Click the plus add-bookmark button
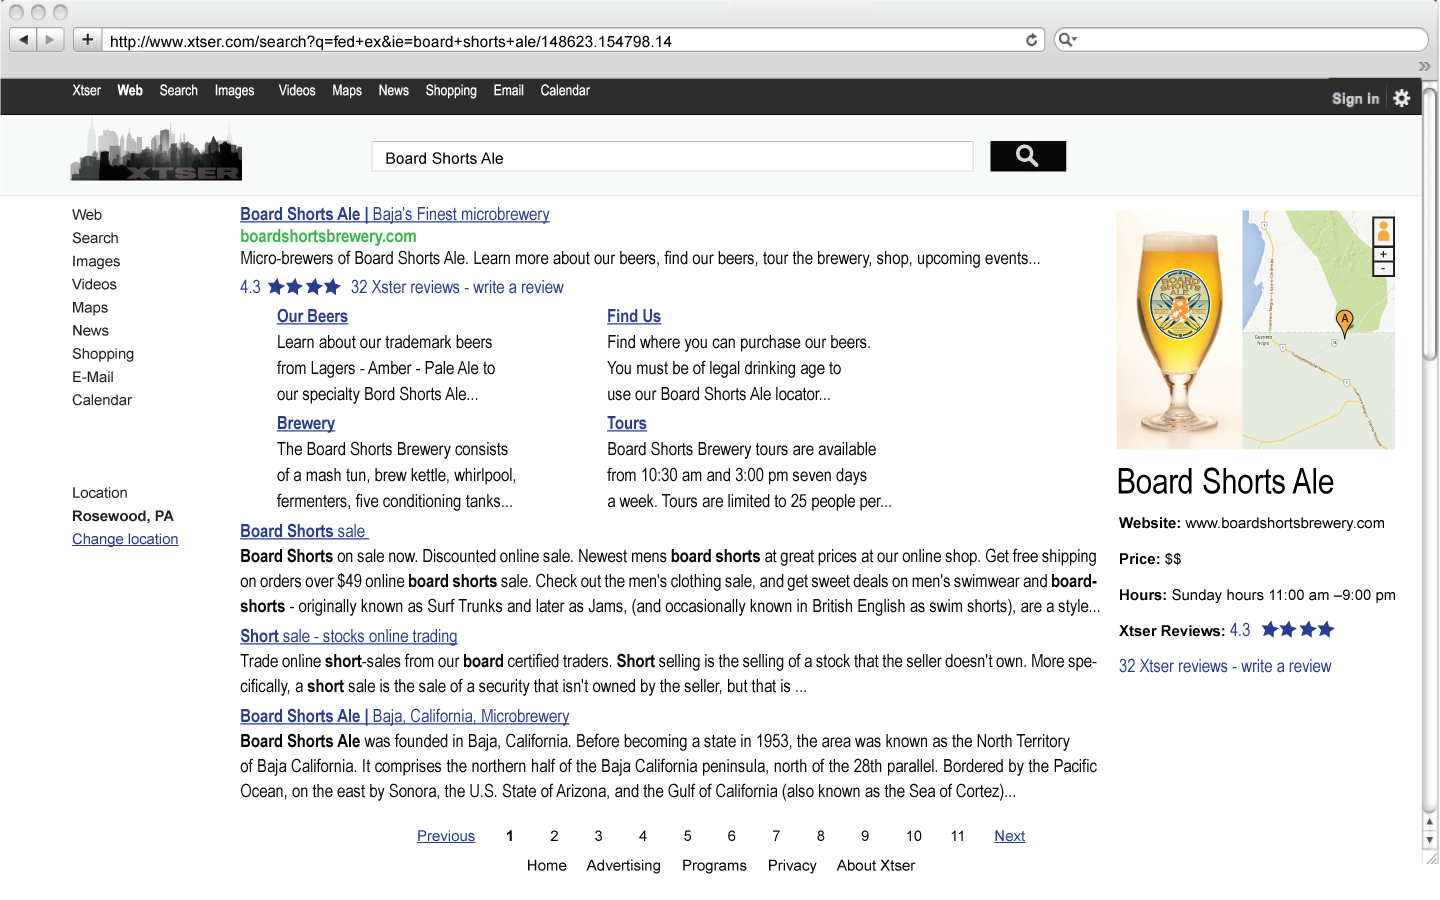 (88, 40)
